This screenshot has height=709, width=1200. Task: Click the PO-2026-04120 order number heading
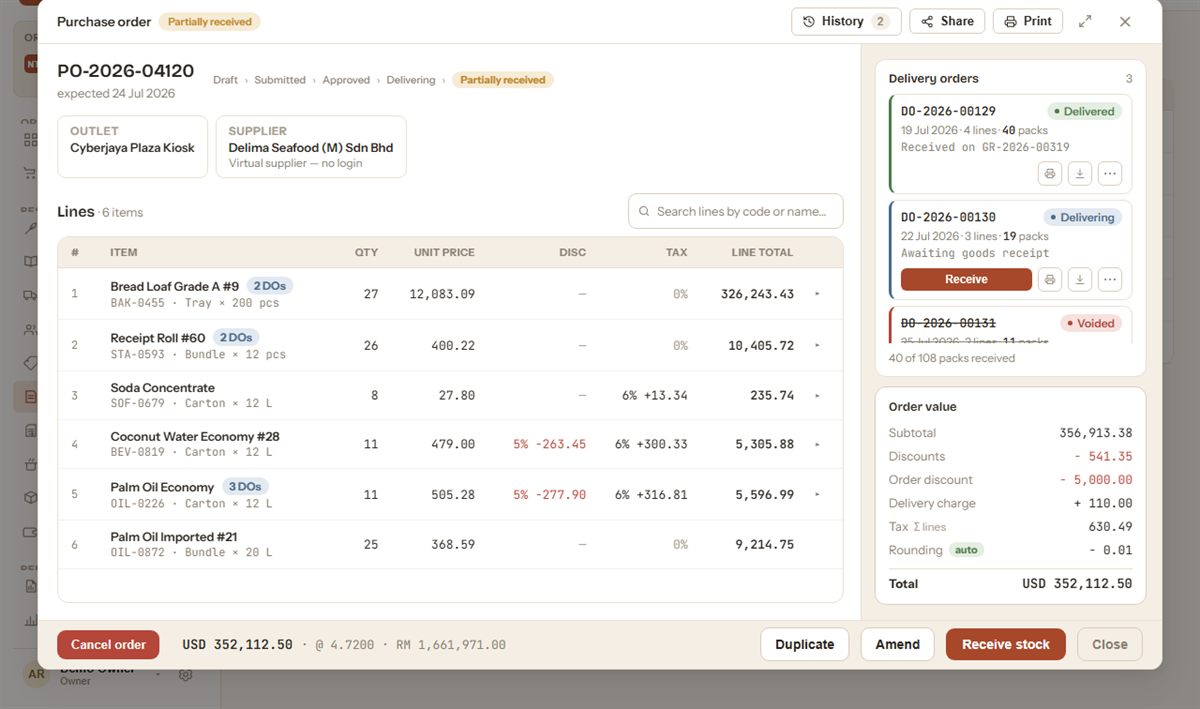(125, 71)
